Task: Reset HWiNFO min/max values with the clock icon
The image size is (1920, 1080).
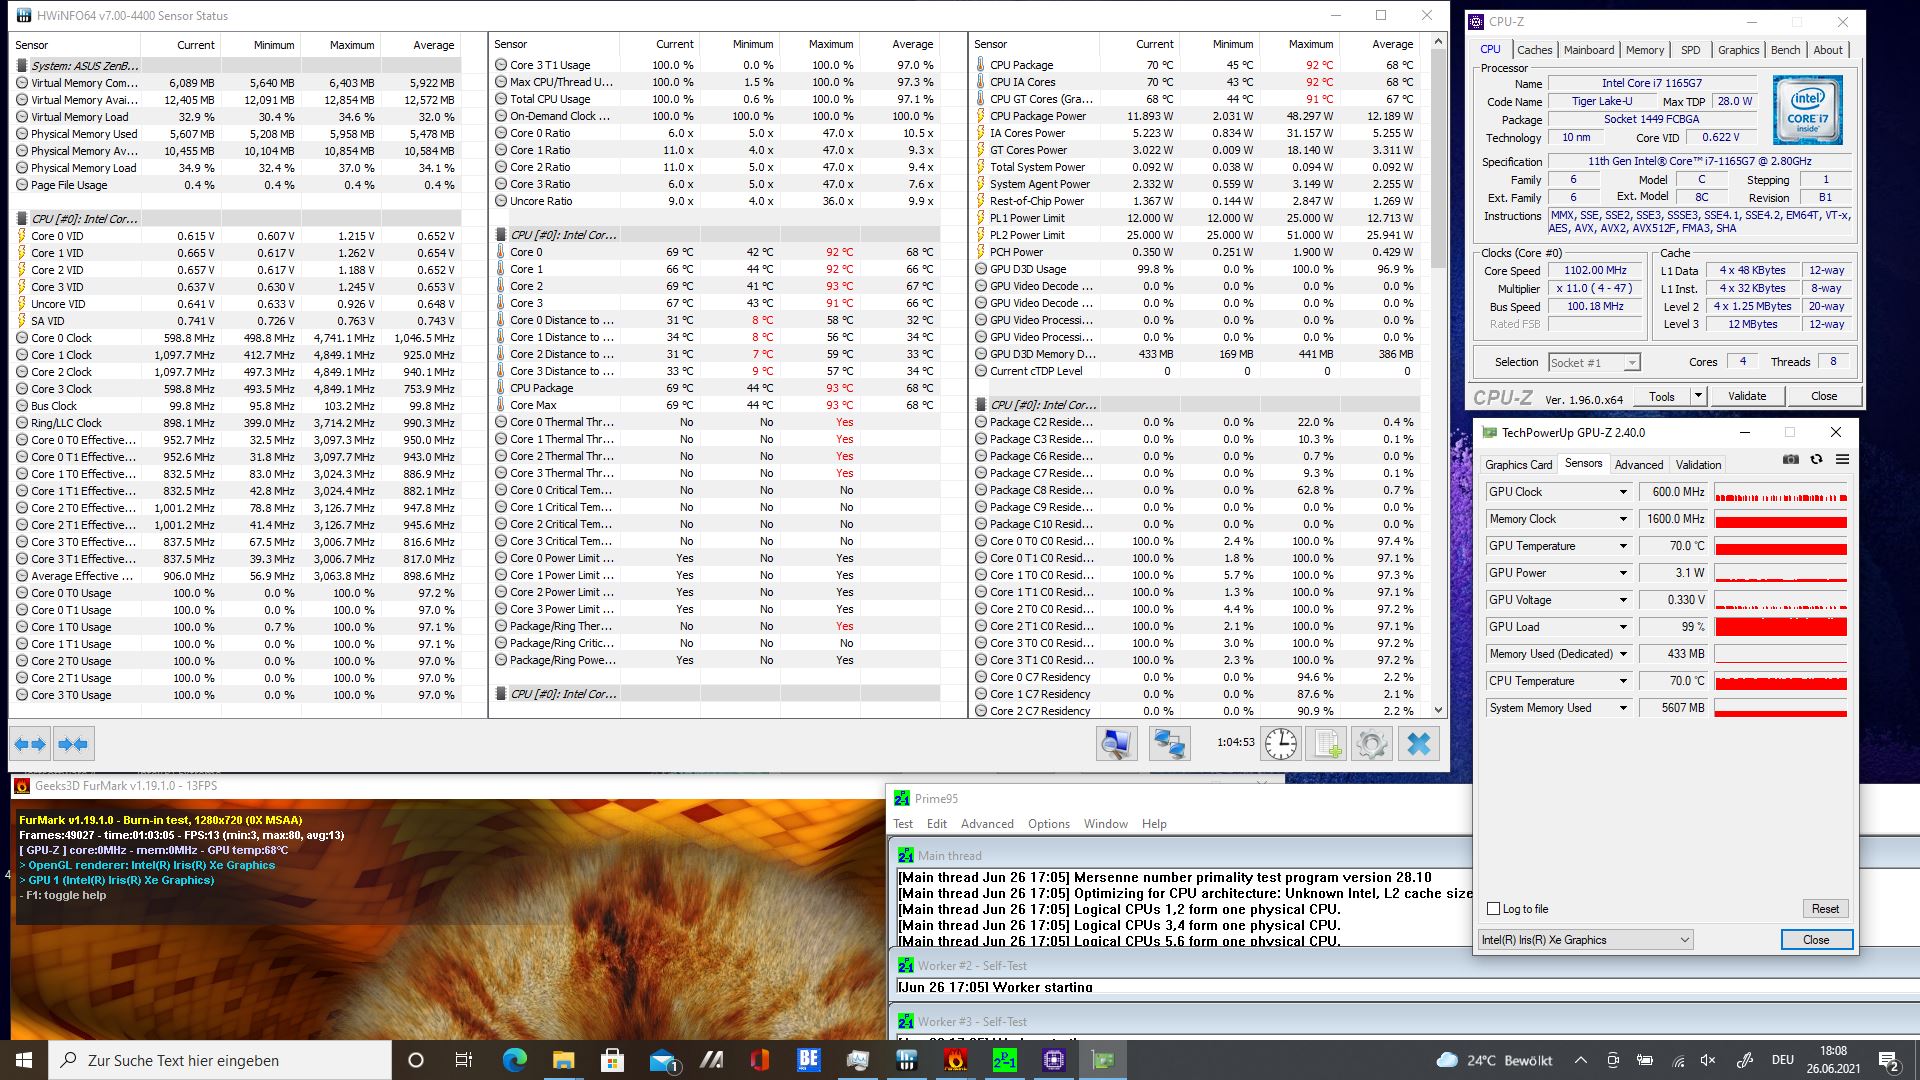Action: point(1280,744)
